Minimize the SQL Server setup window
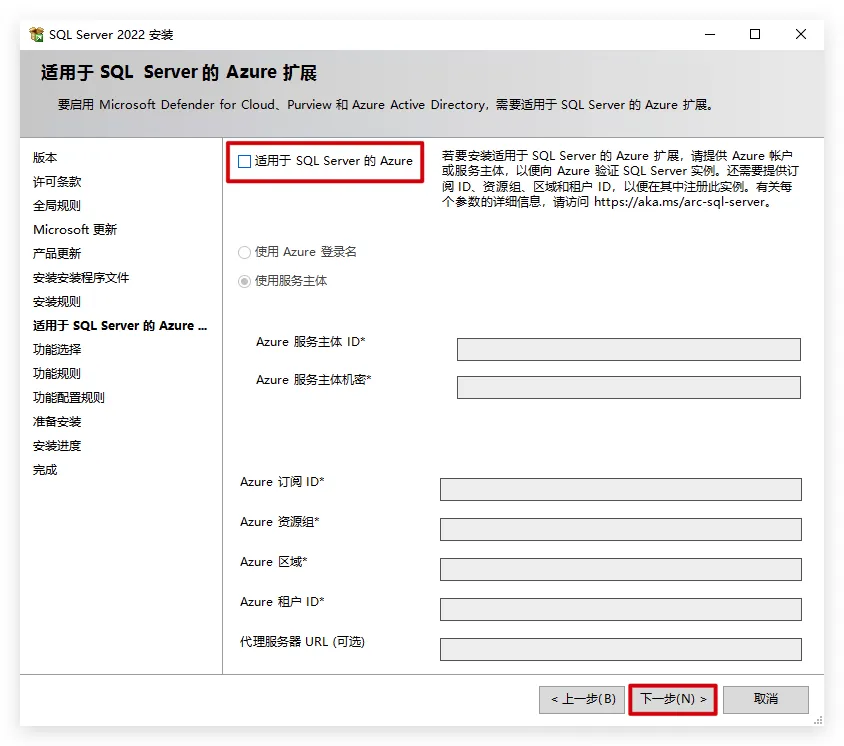The width and height of the screenshot is (844, 746). [x=709, y=34]
